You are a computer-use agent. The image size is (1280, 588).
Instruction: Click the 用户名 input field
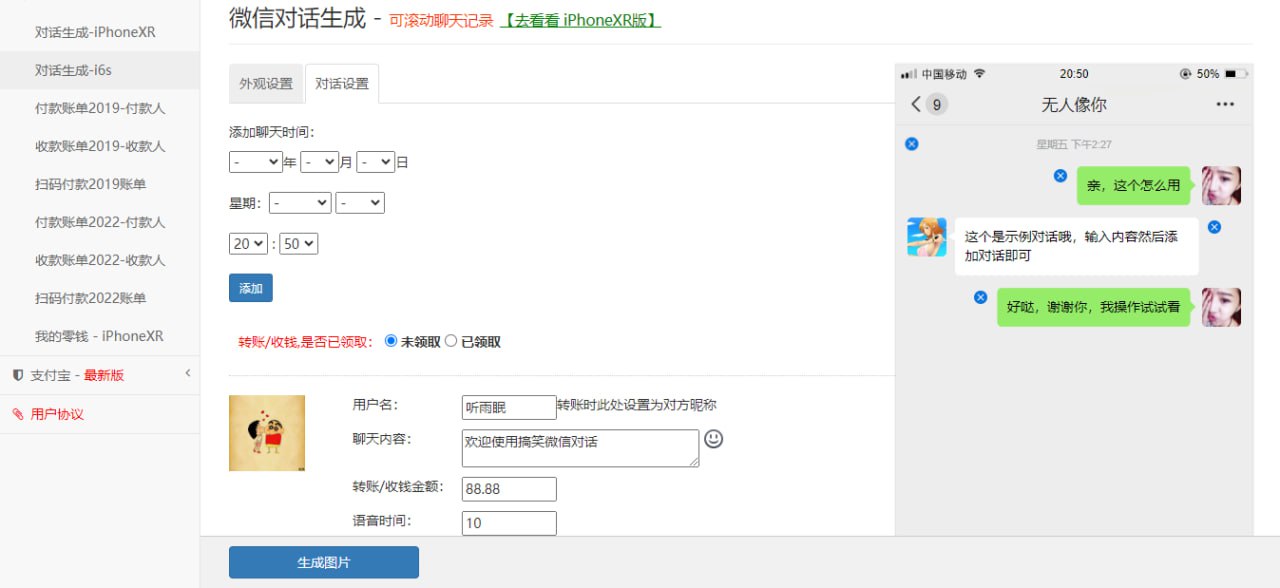(x=509, y=407)
